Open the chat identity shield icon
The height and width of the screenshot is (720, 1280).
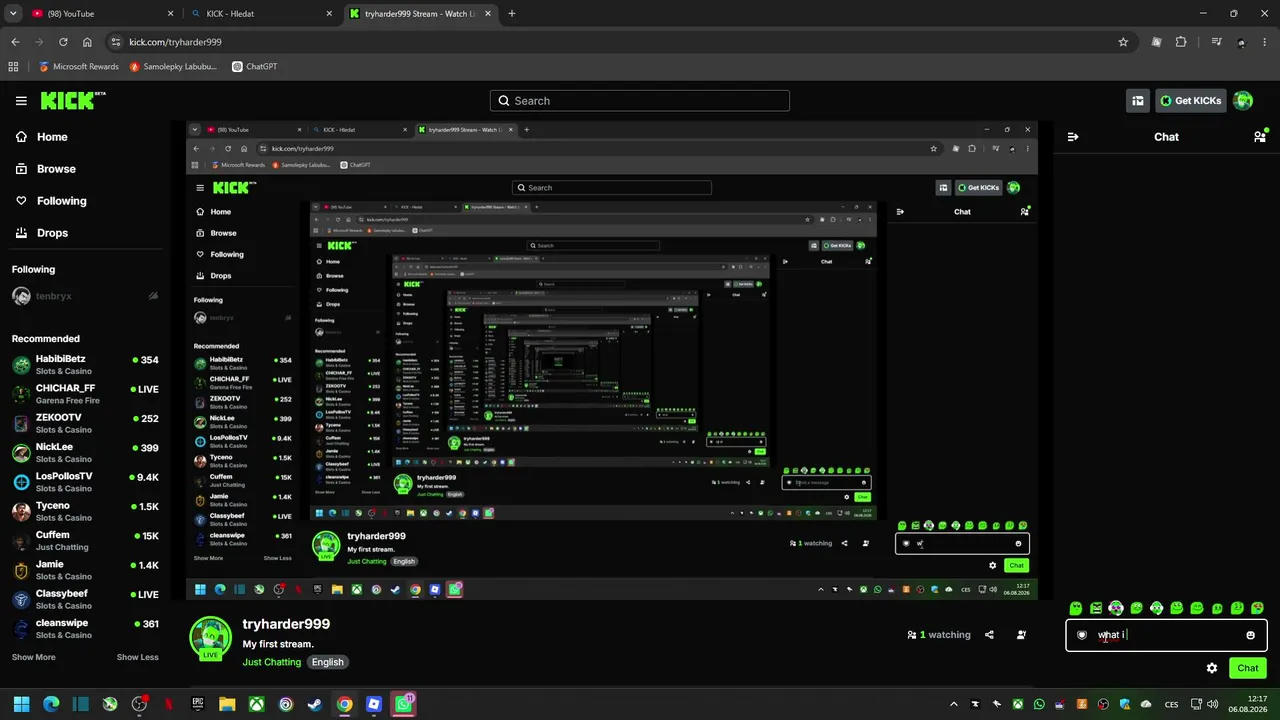pyautogui.click(x=1082, y=635)
